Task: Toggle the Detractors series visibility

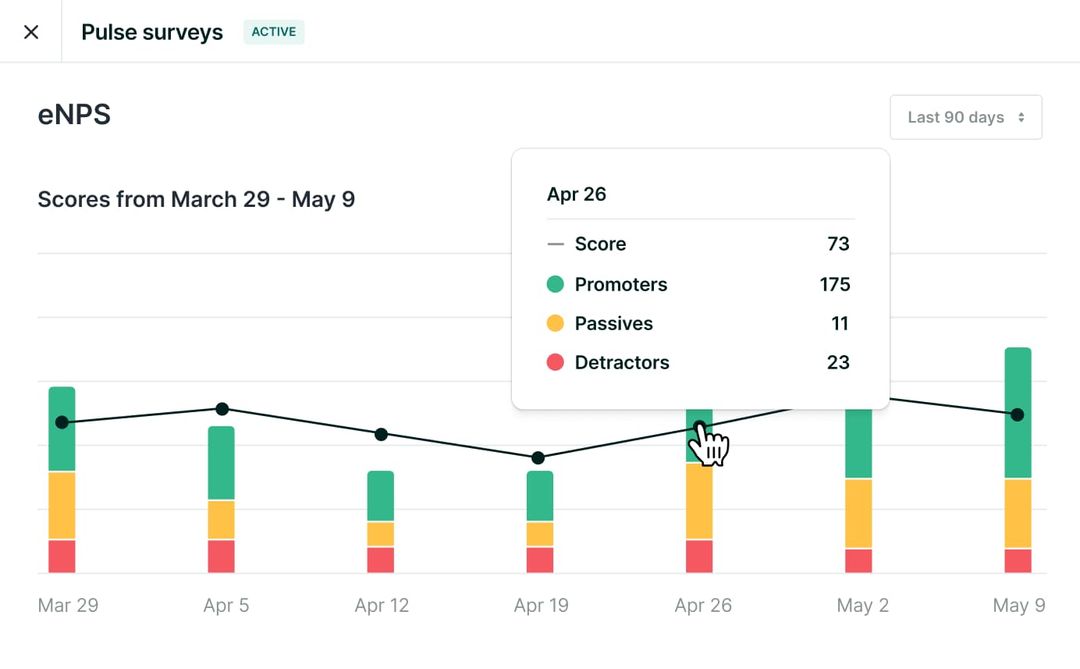Action: click(x=622, y=362)
